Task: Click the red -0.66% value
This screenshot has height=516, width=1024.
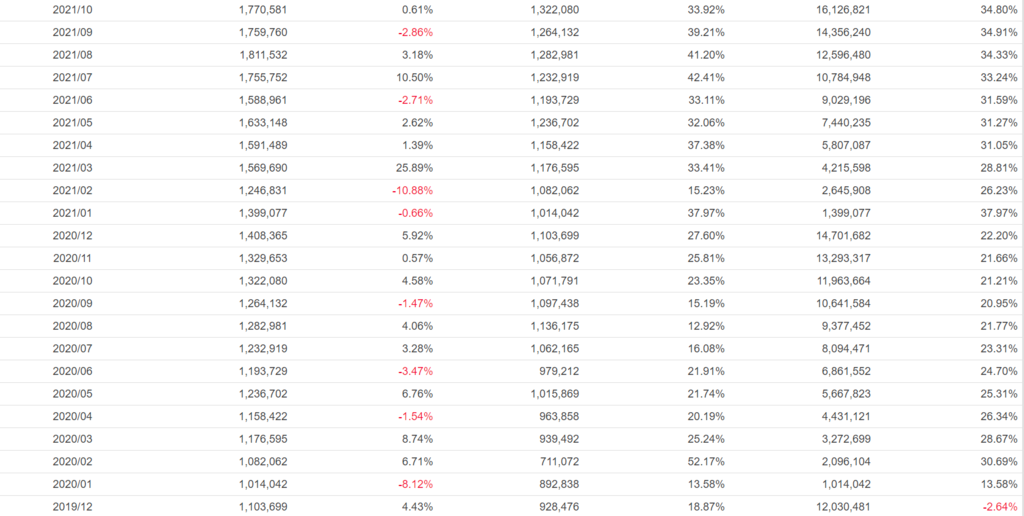Action: coord(413,213)
